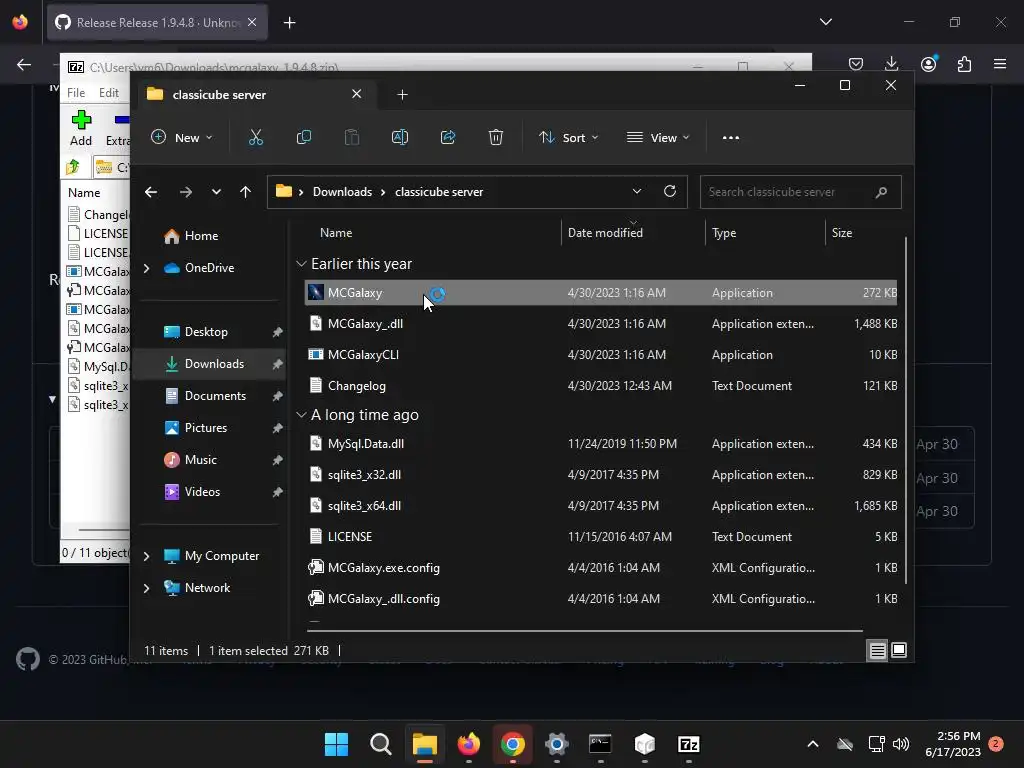Viewport: 1024px width, 768px height.
Task: Click the taskbar Search magnifier
Action: (380, 744)
